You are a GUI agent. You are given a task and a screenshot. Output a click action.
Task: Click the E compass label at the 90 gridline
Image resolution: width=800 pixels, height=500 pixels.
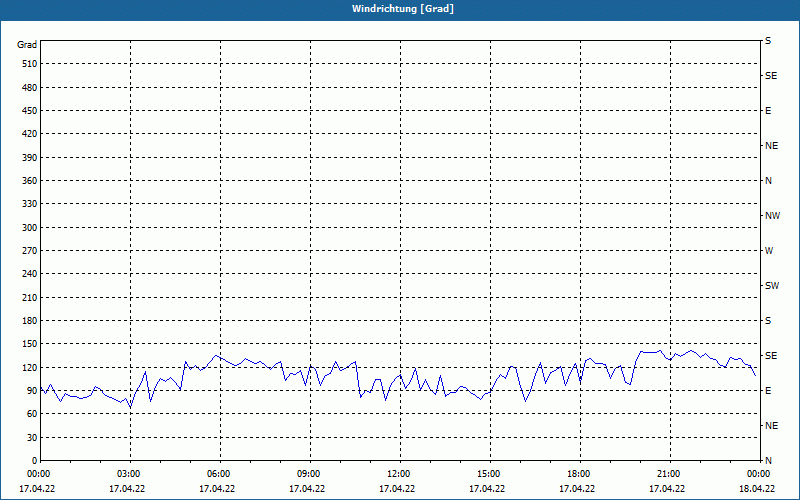[768, 391]
